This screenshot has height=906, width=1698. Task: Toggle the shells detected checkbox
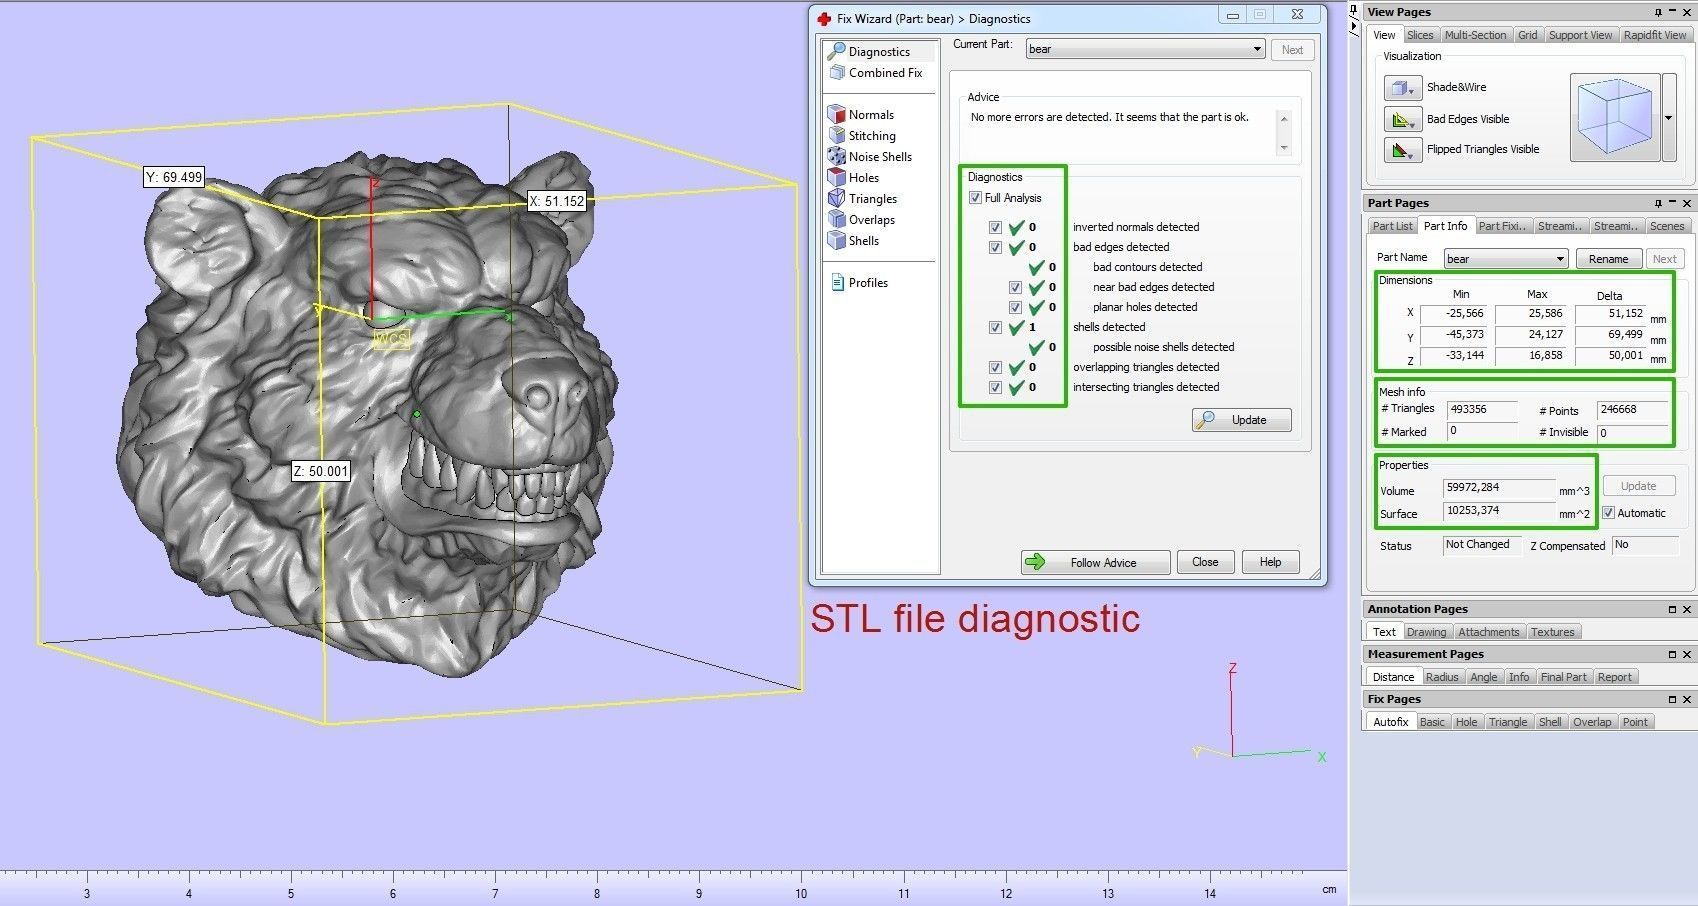(995, 327)
